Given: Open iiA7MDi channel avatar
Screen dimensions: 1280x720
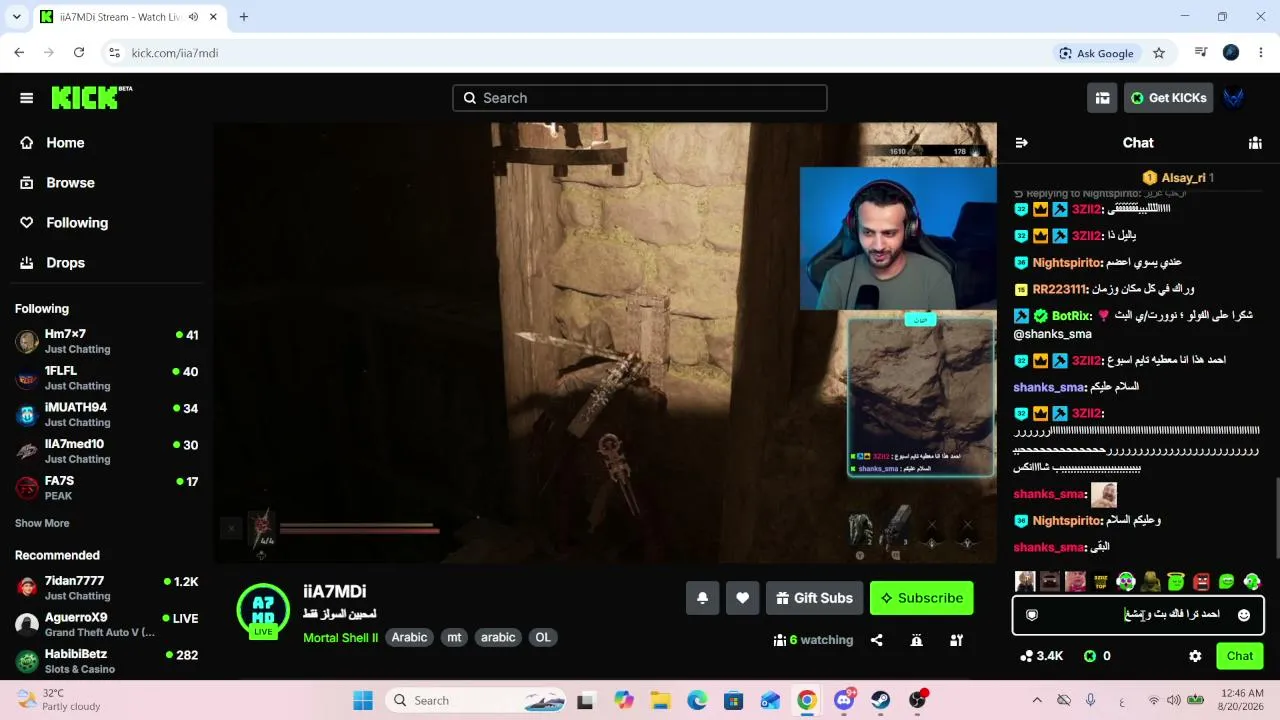Looking at the screenshot, I should click(x=263, y=609).
